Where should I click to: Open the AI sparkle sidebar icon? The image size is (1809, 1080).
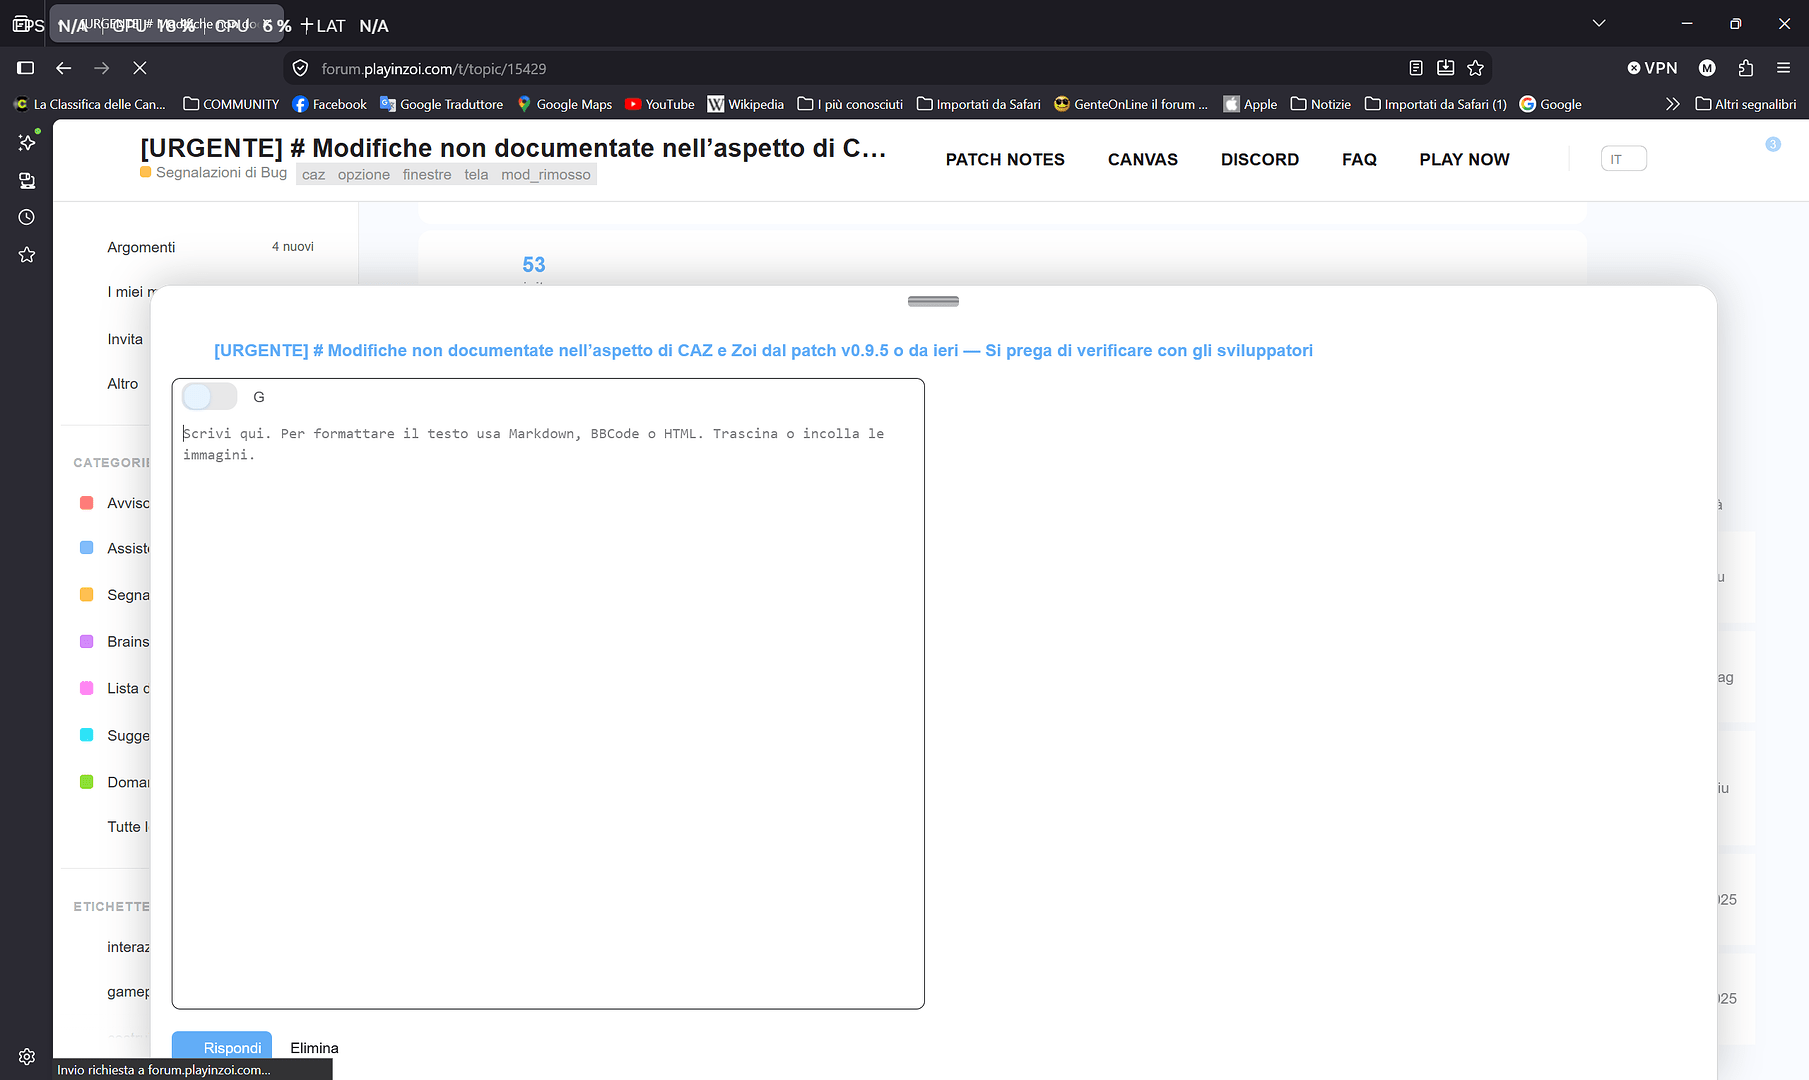click(27, 142)
